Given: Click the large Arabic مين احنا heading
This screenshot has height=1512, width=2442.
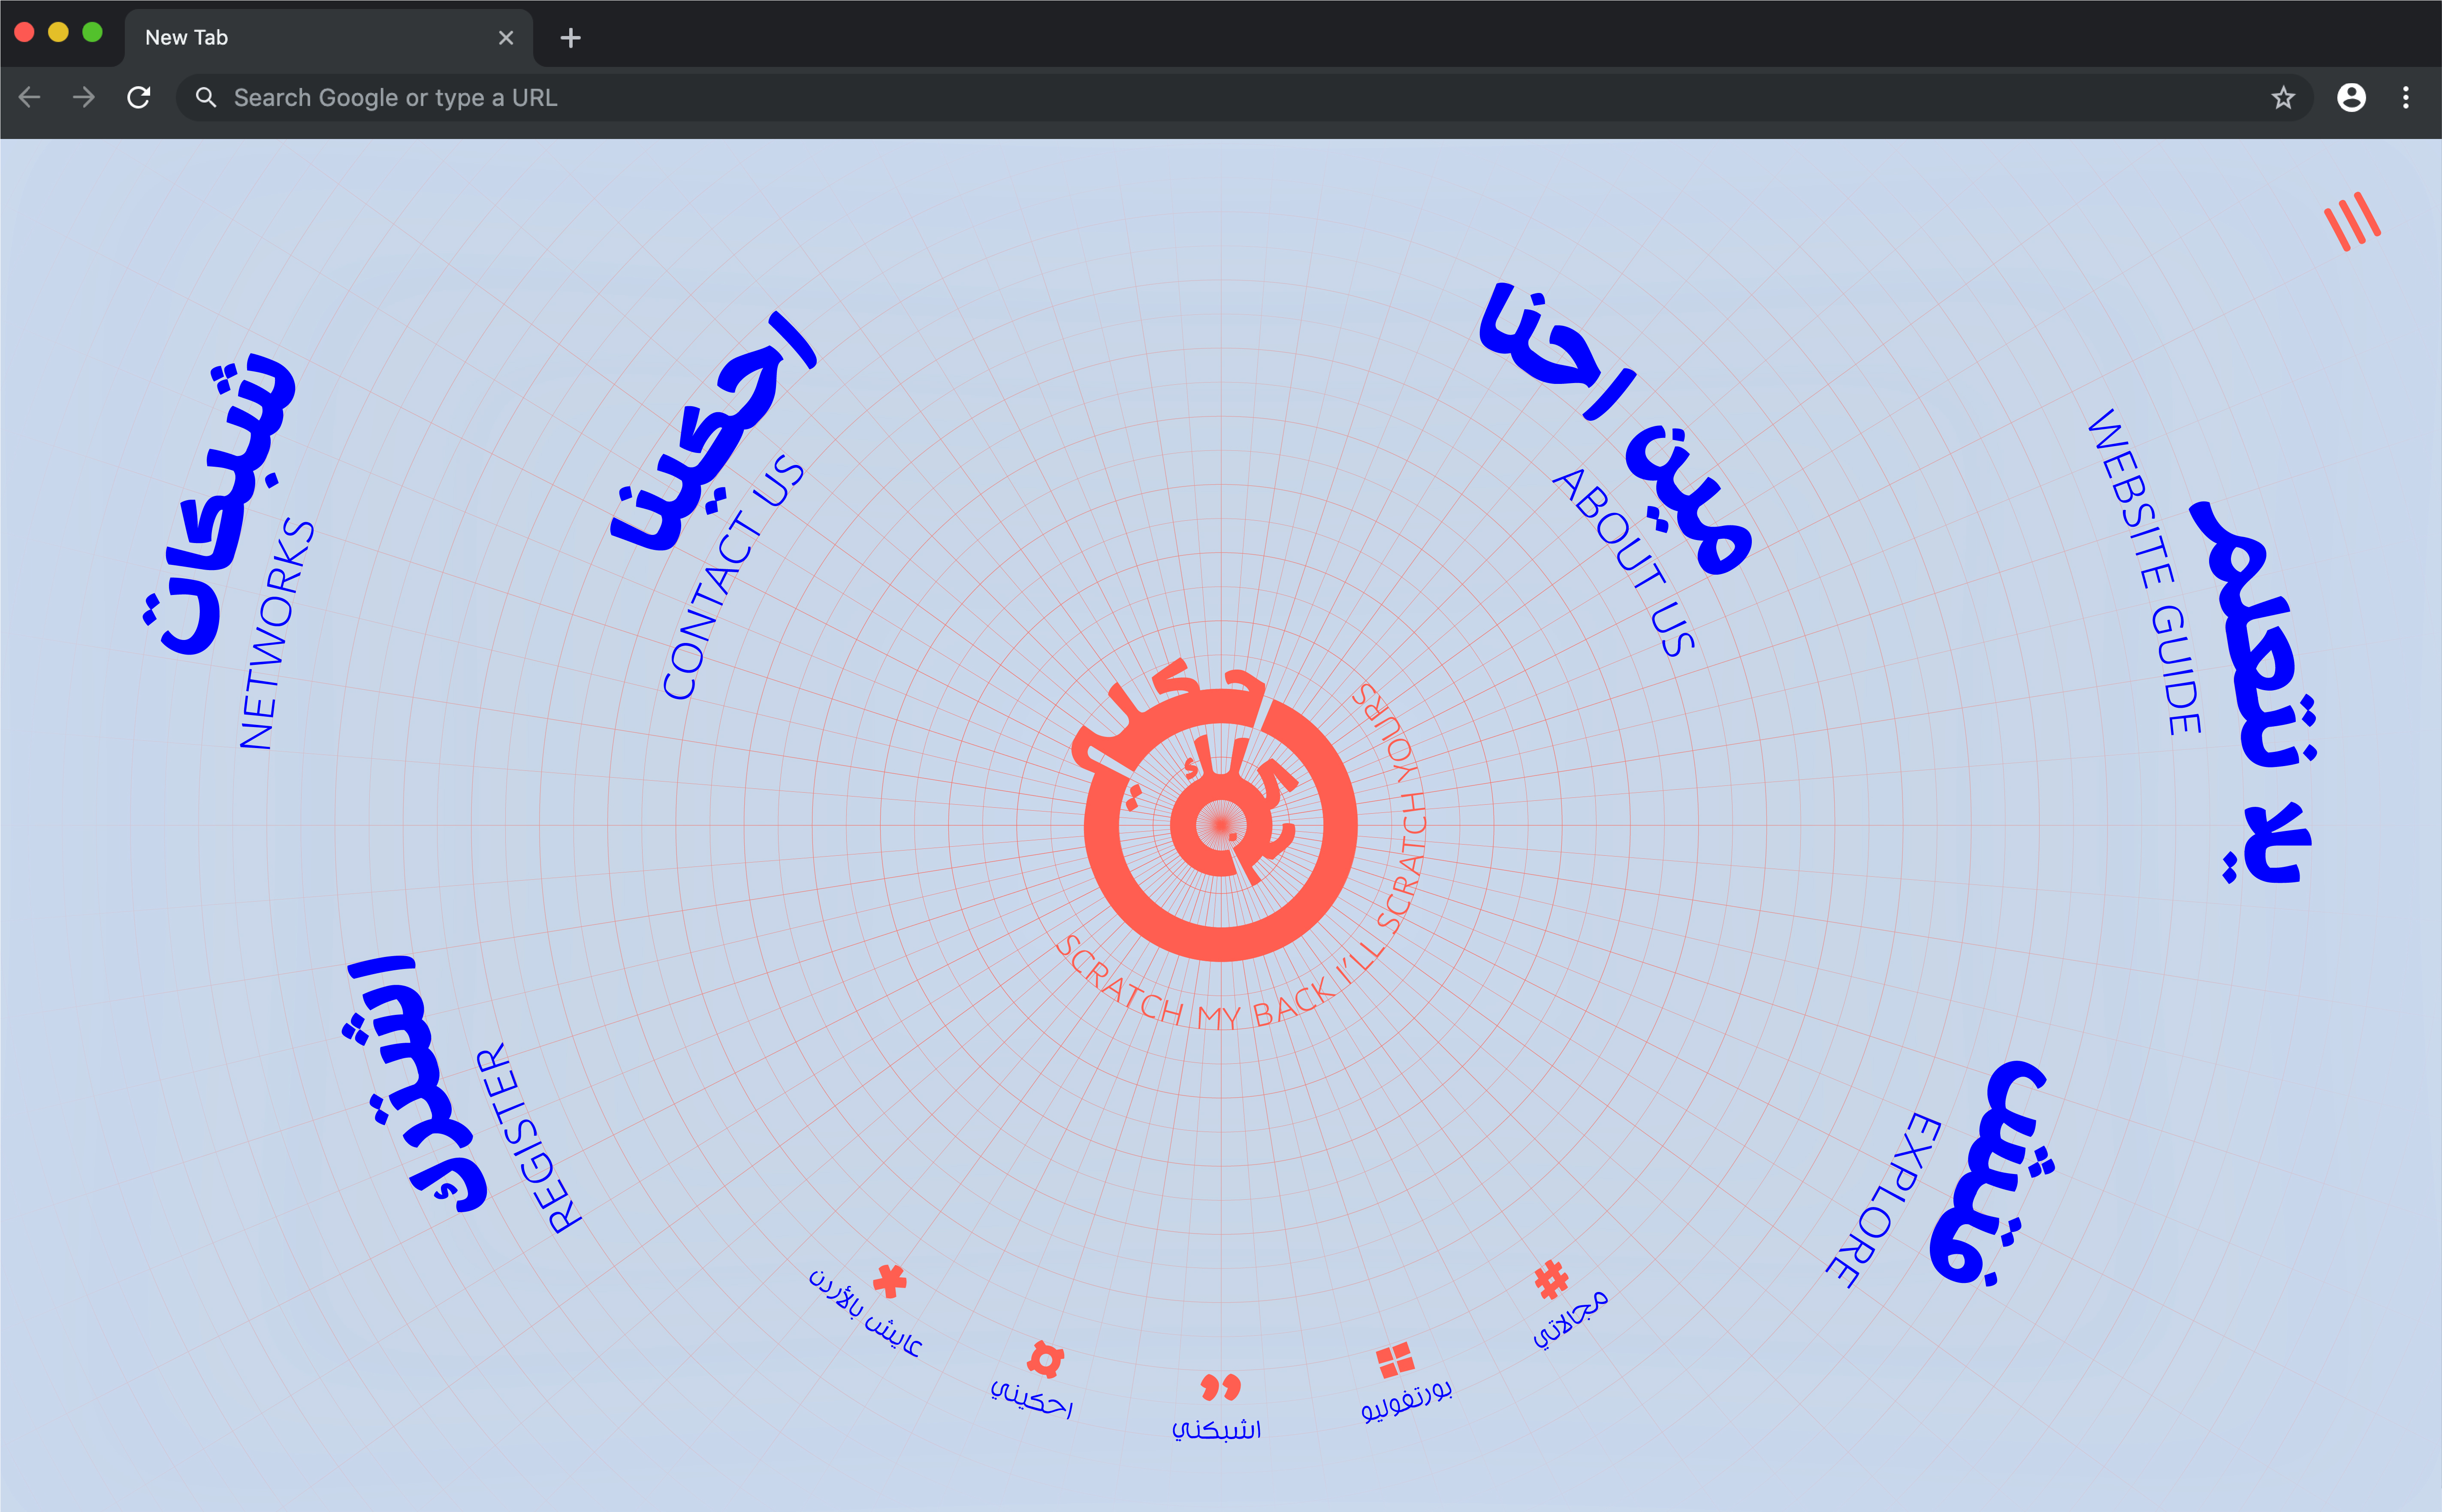Looking at the screenshot, I should 1615,428.
